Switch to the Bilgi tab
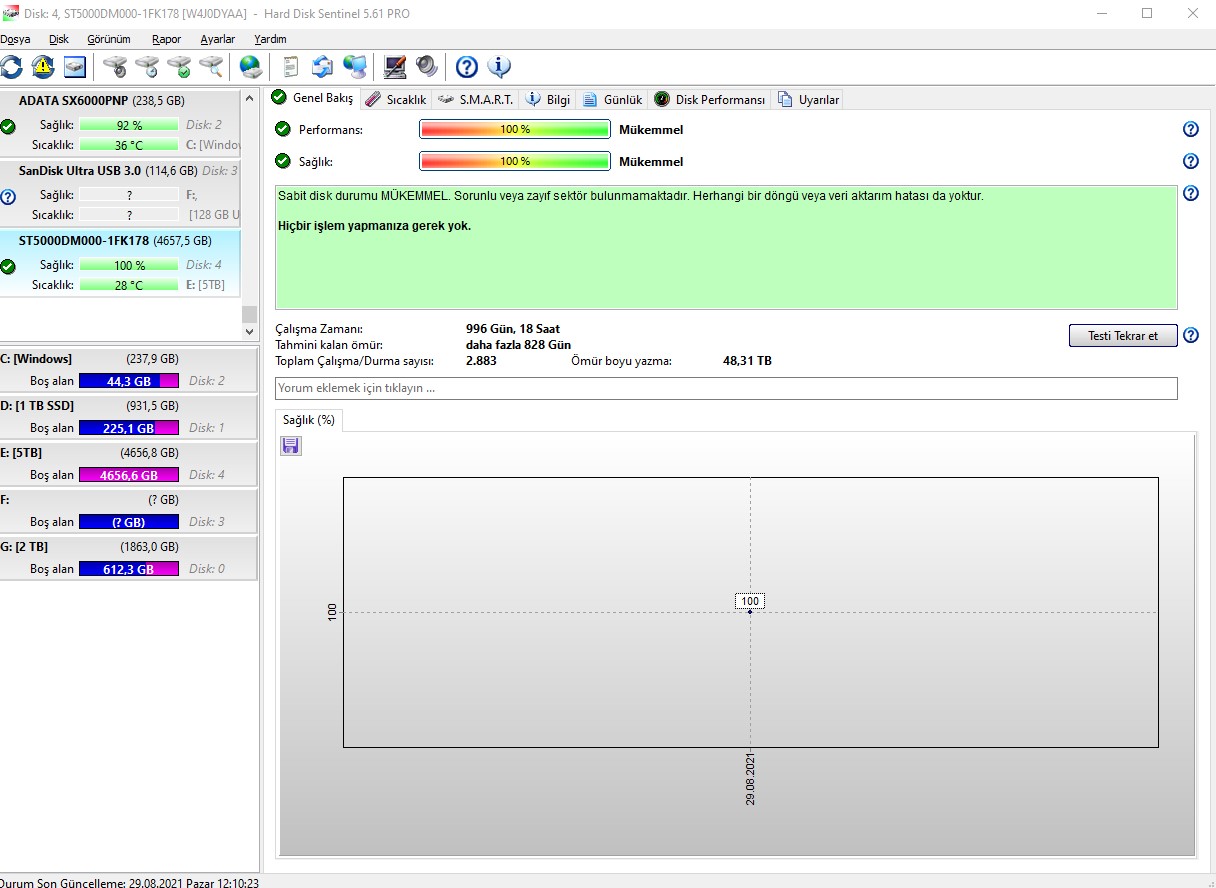Screen dimensions: 1216x888 (x=548, y=99)
